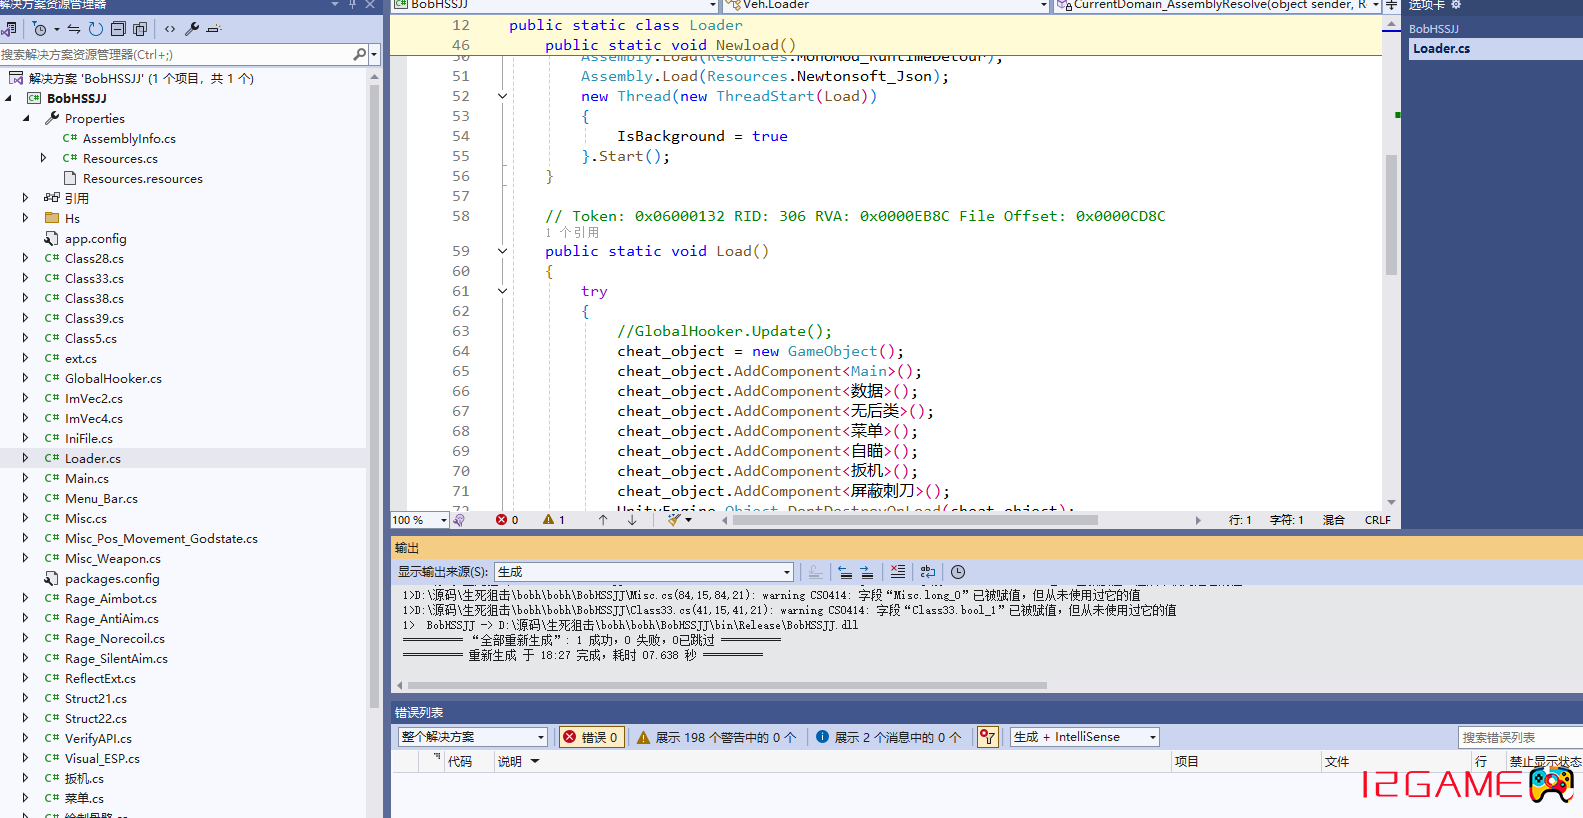Open Properties wrench icon in Solution Explorer
The width and height of the screenshot is (1583, 818).
click(192, 29)
